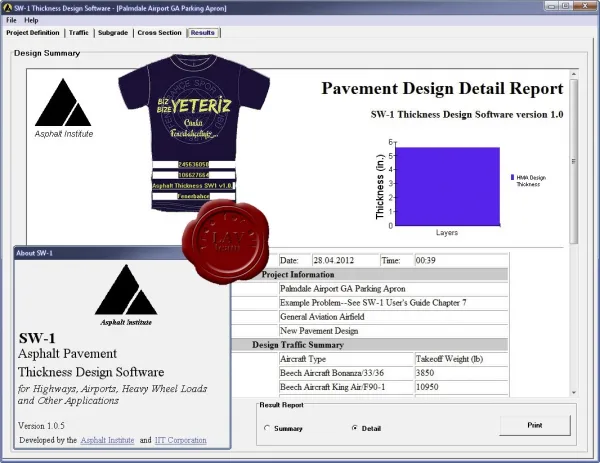
Task: Open the Subgrade tab
Action: pos(113,33)
